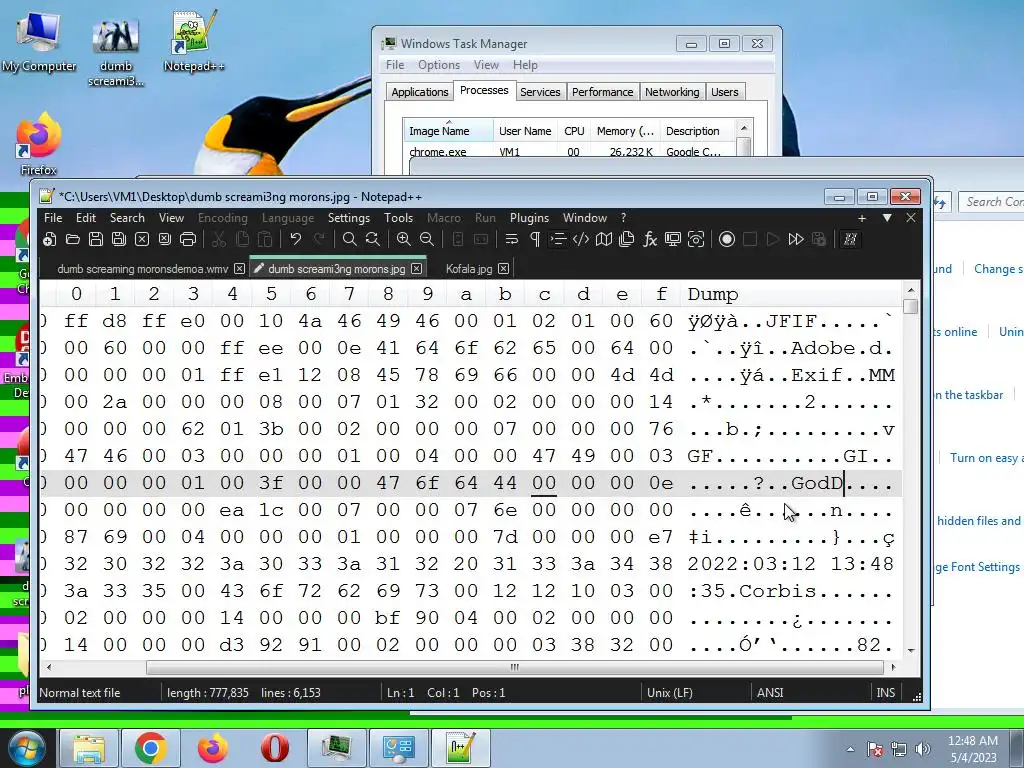Click the hidden files and link
This screenshot has width=1024, height=768.
point(978,520)
